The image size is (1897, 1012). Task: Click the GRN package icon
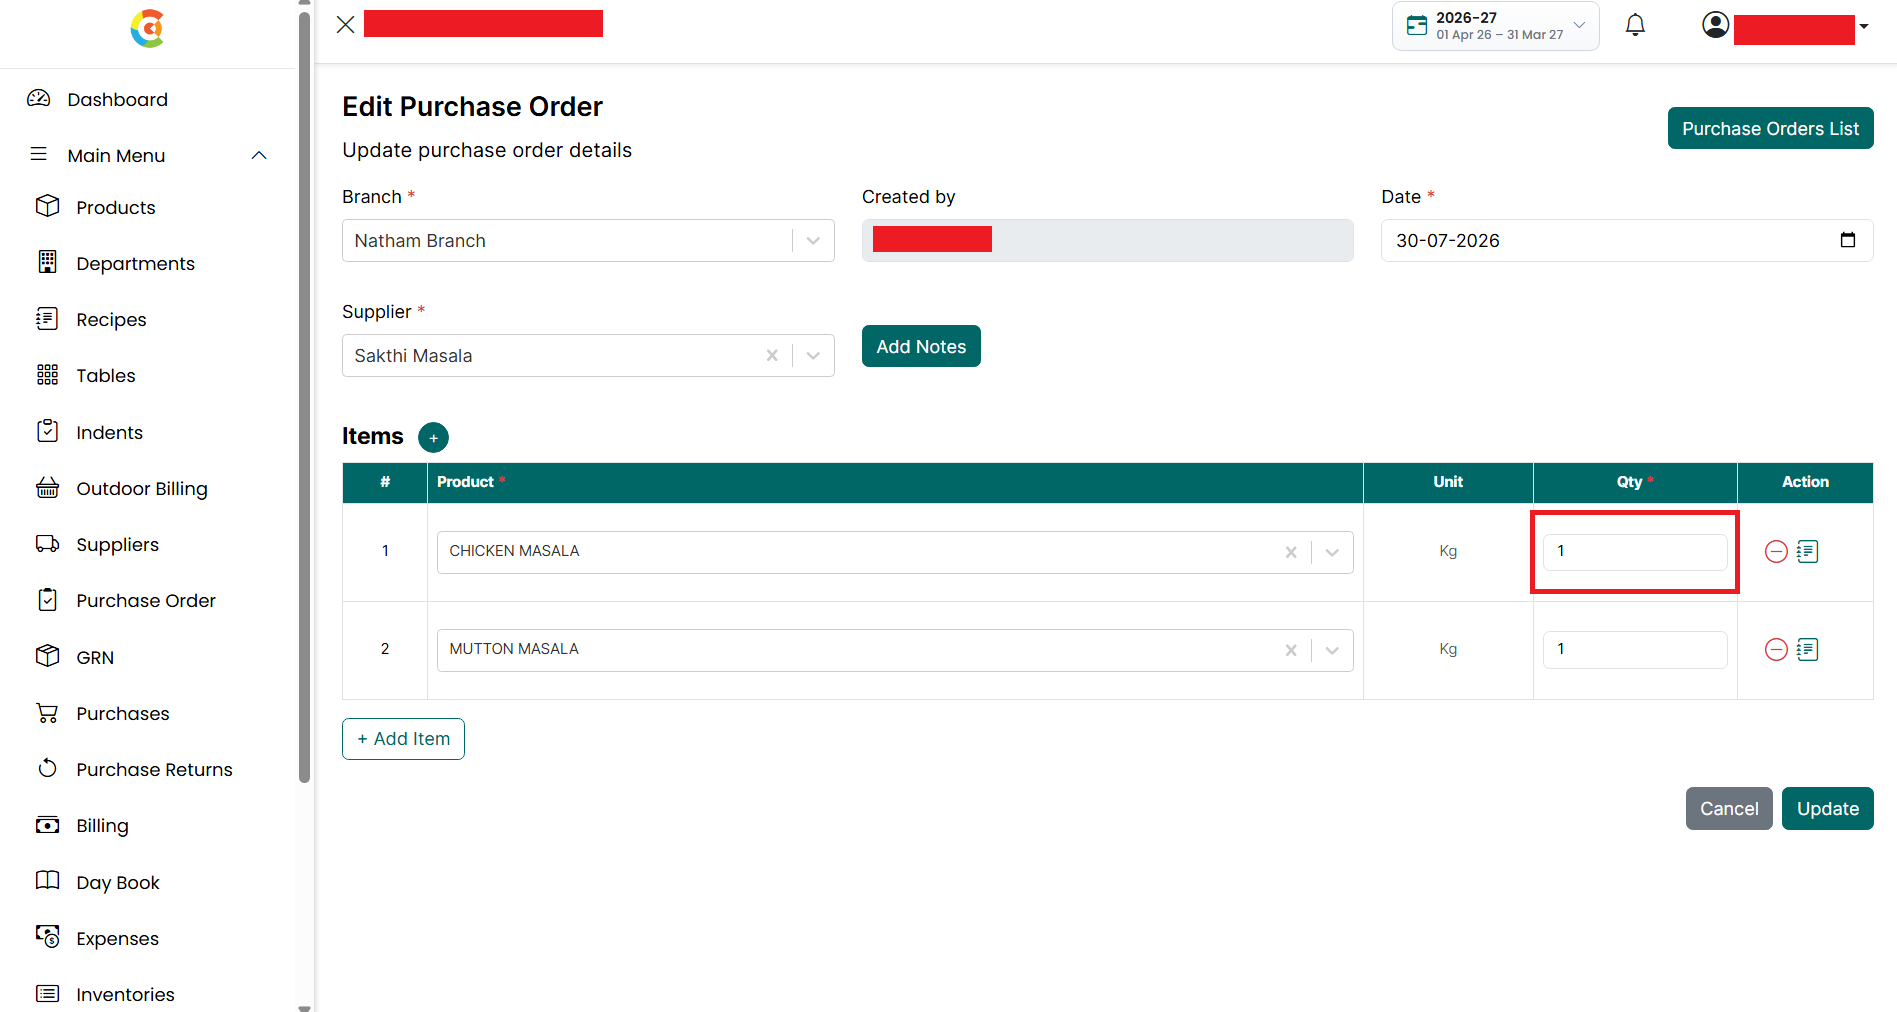[x=47, y=656]
